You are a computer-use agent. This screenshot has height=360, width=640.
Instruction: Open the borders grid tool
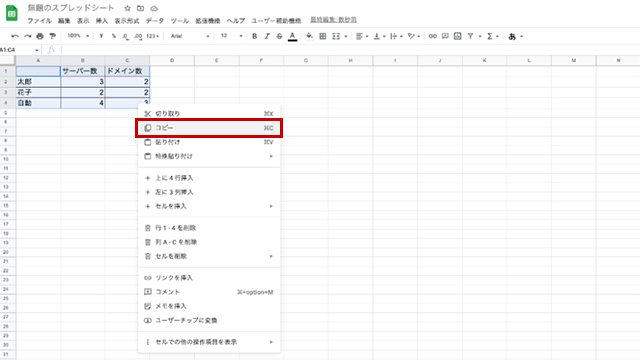322,36
